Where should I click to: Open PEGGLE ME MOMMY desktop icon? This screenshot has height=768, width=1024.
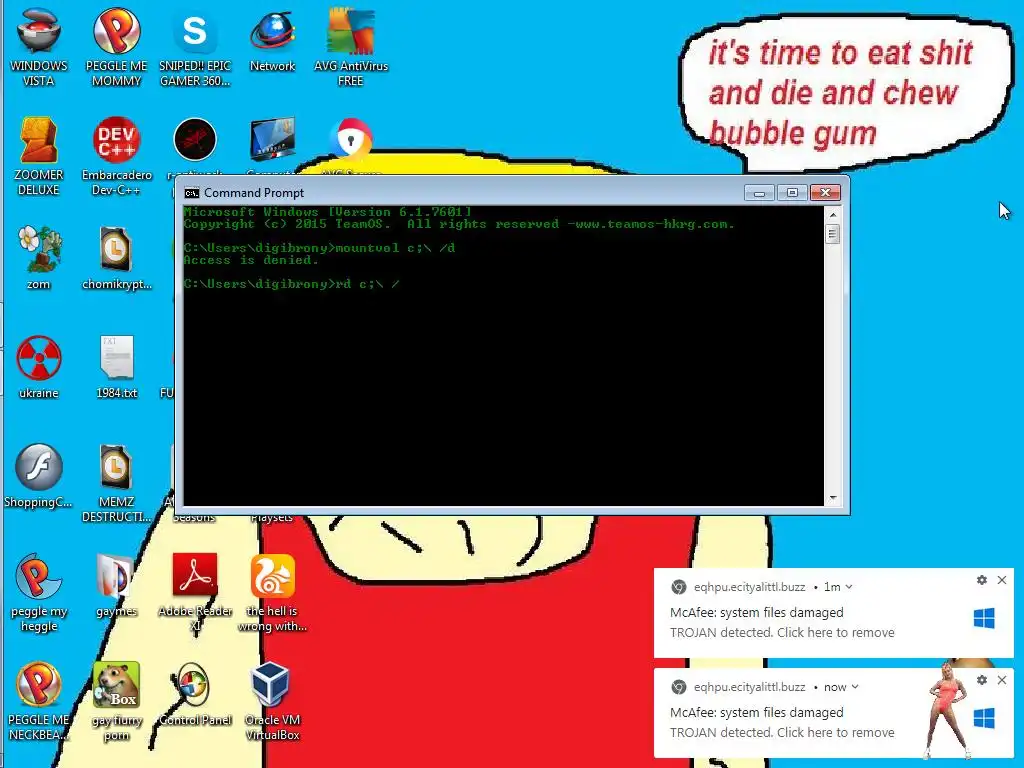(x=116, y=47)
